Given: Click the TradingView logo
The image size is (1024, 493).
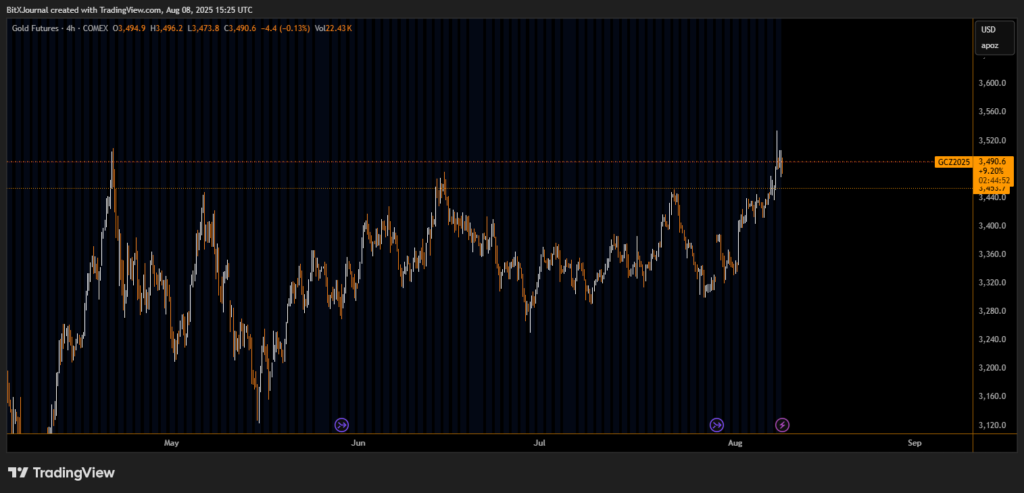Looking at the screenshot, I should (61, 472).
